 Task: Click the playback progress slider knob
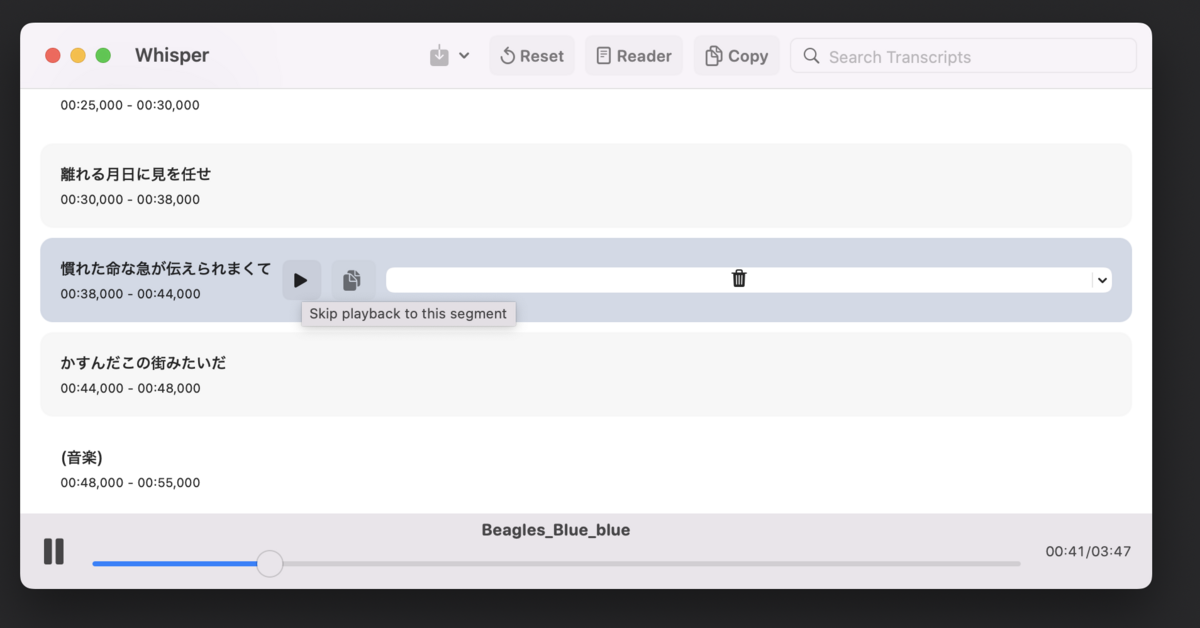point(269,564)
